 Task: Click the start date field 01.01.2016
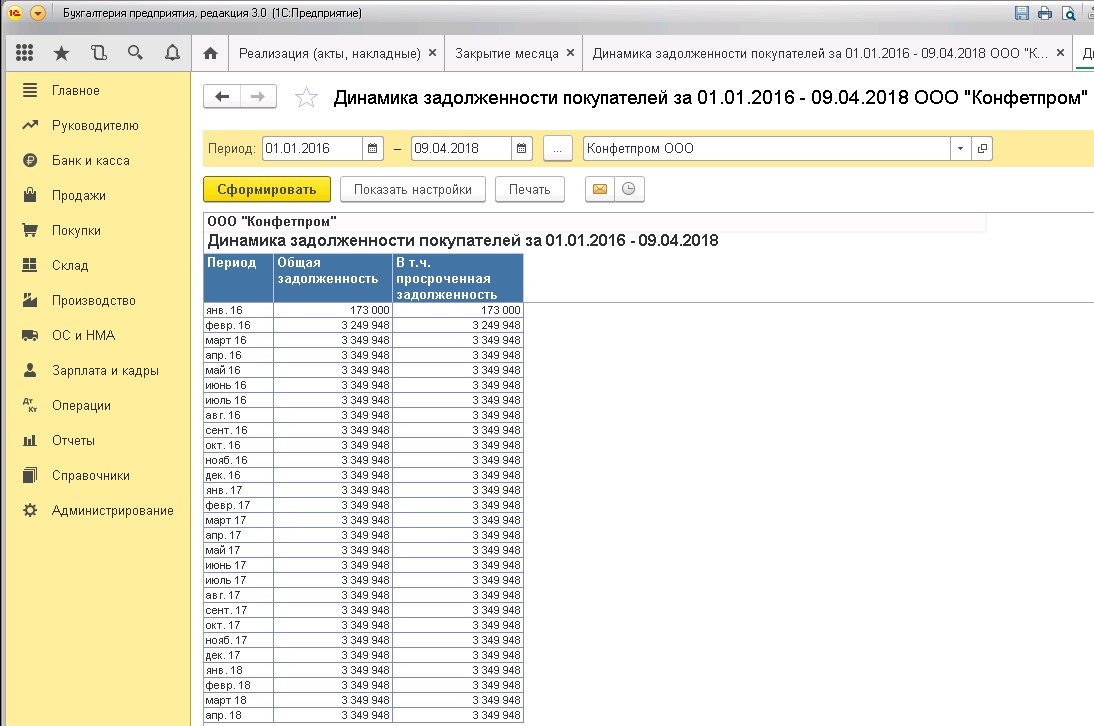pyautogui.click(x=312, y=149)
